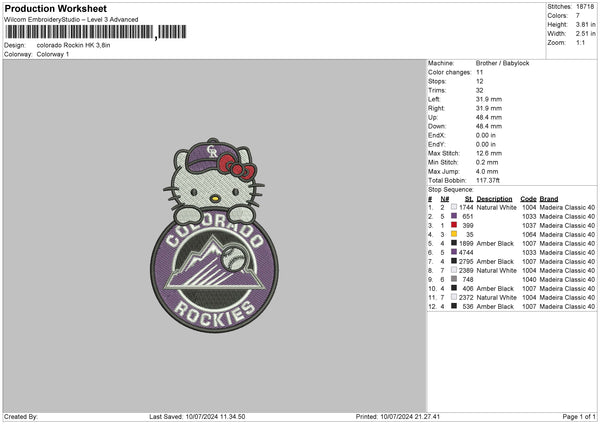Click the Description column header
600x424 pixels.
click(494, 199)
